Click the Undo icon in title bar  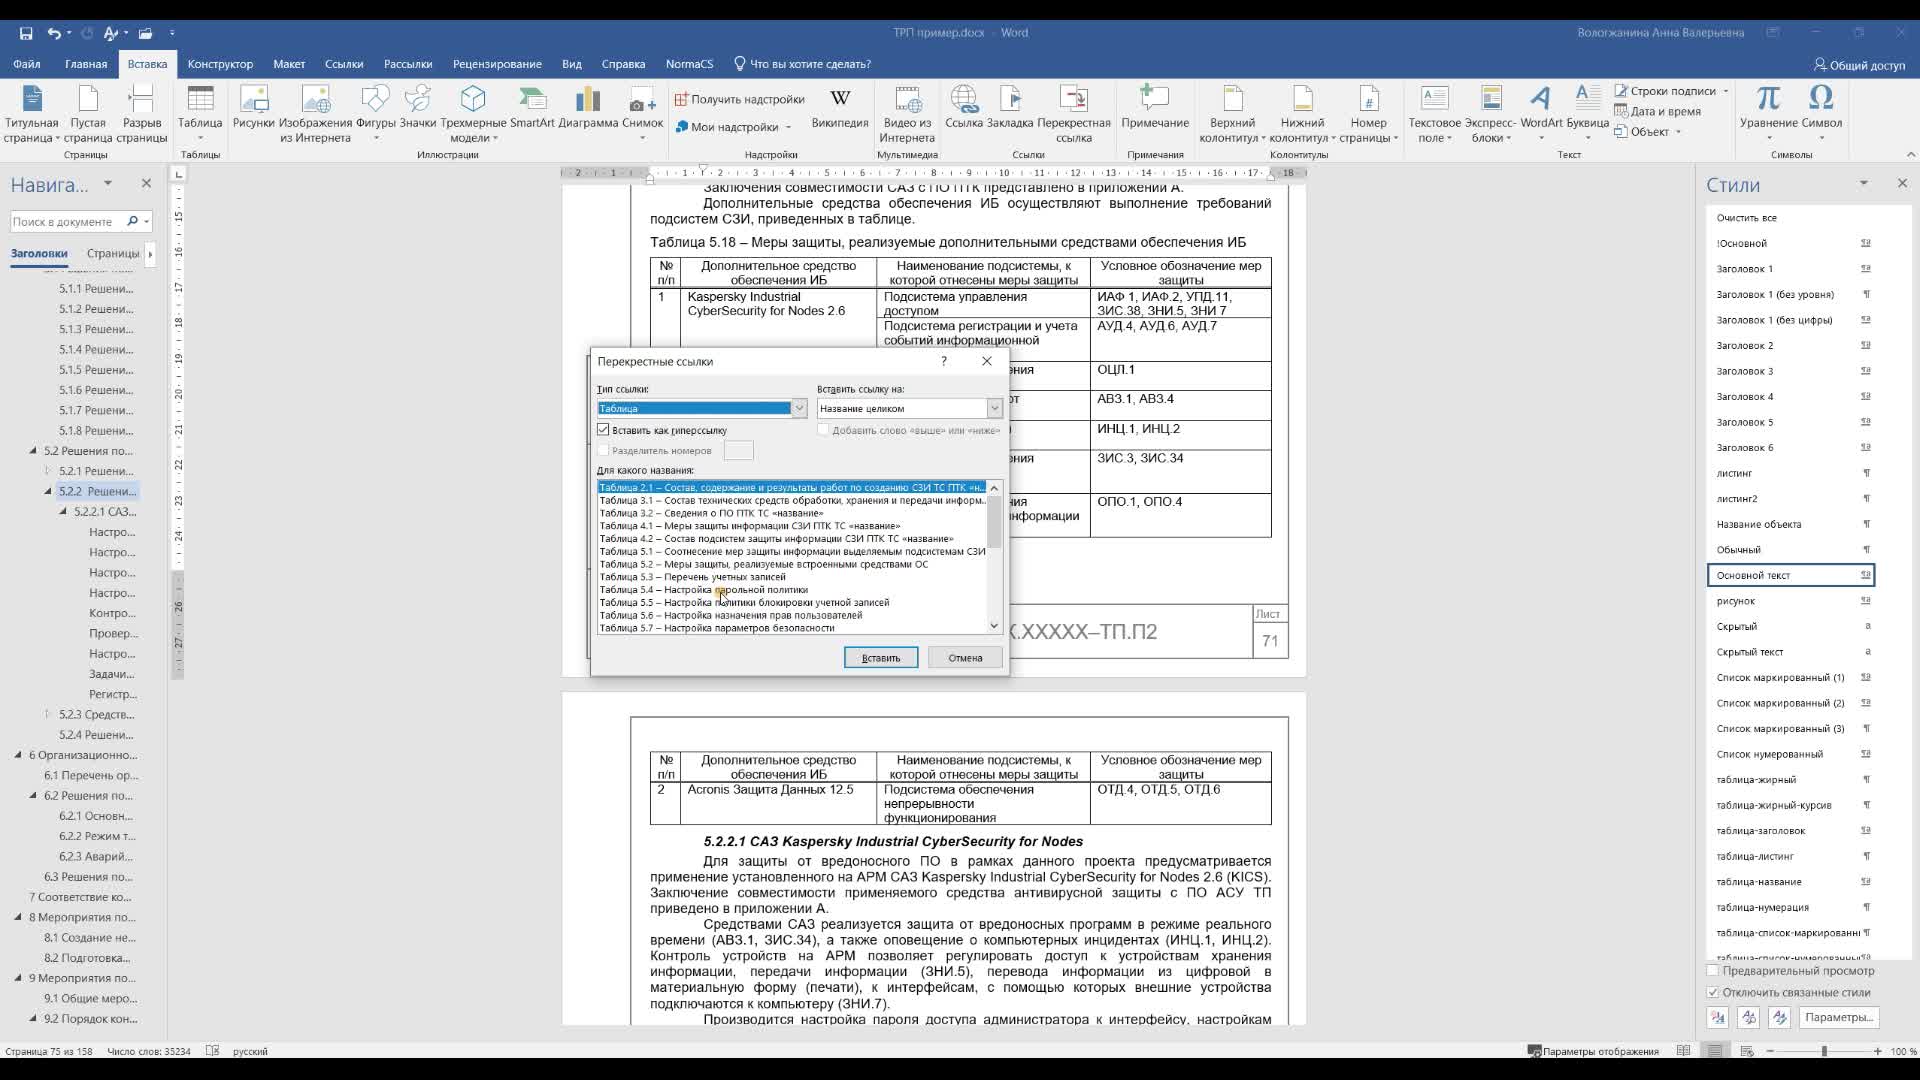pos(54,33)
